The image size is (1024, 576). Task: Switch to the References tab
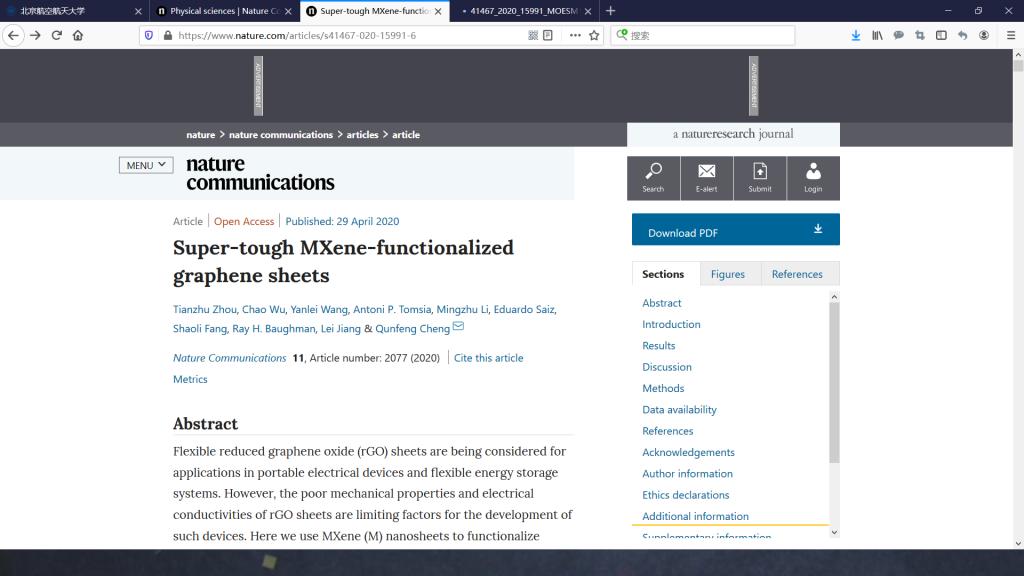click(797, 274)
